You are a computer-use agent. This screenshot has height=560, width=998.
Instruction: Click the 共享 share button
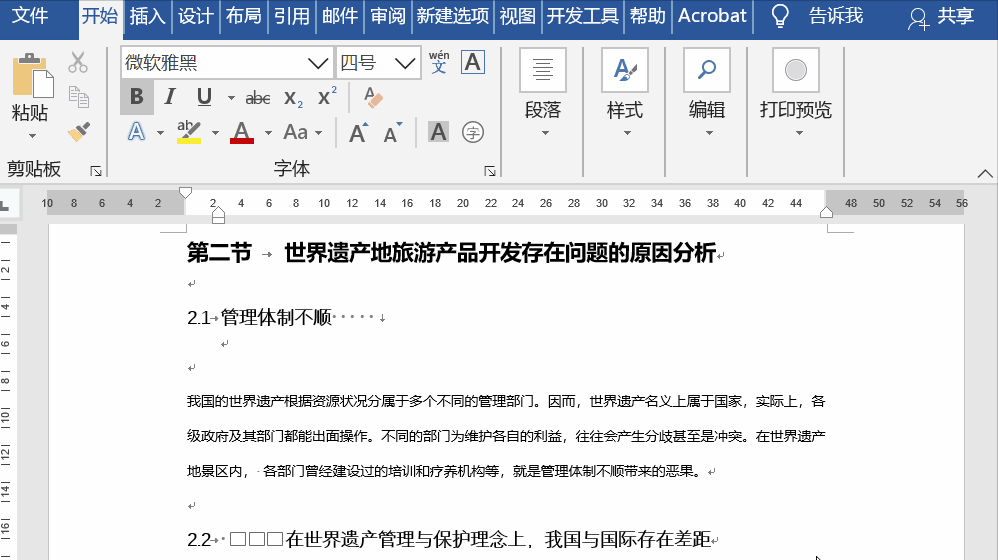click(940, 16)
